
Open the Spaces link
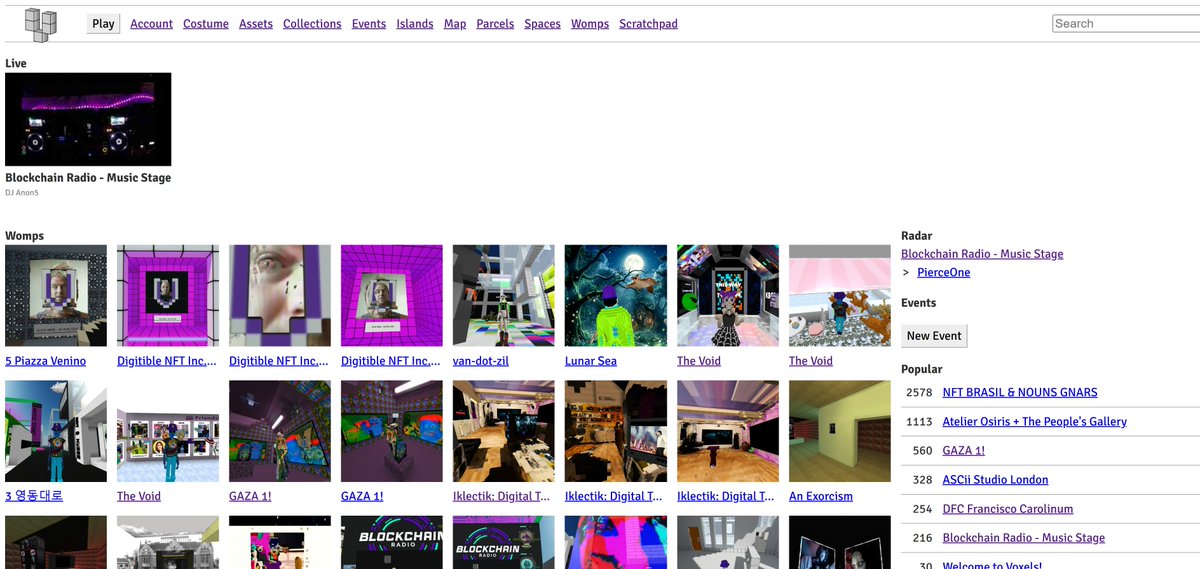point(542,24)
